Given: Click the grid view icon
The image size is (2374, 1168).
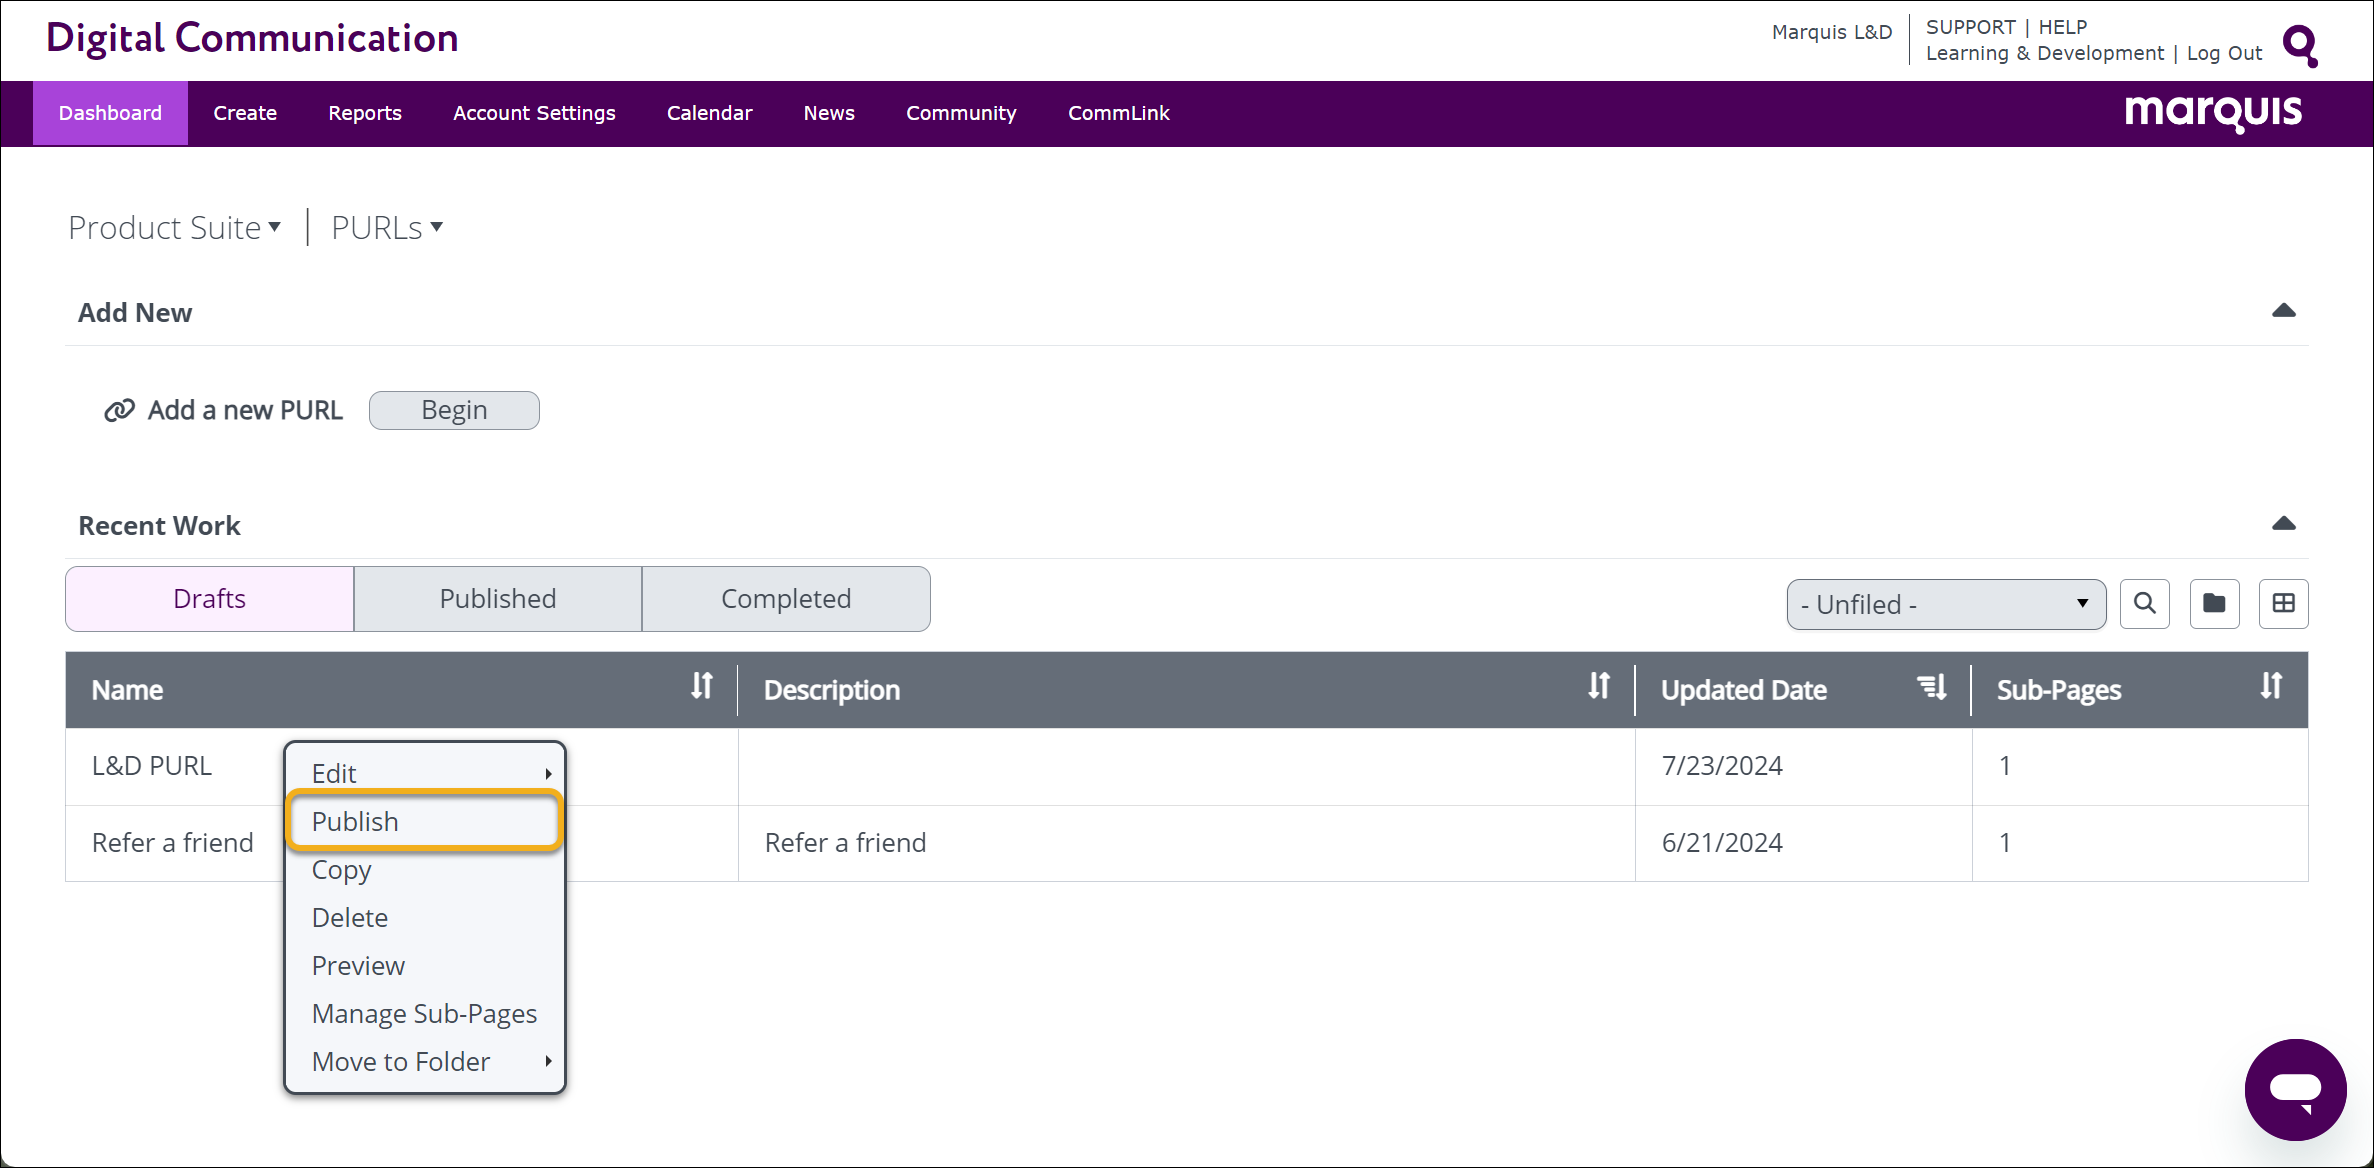Looking at the screenshot, I should pyautogui.click(x=2283, y=603).
